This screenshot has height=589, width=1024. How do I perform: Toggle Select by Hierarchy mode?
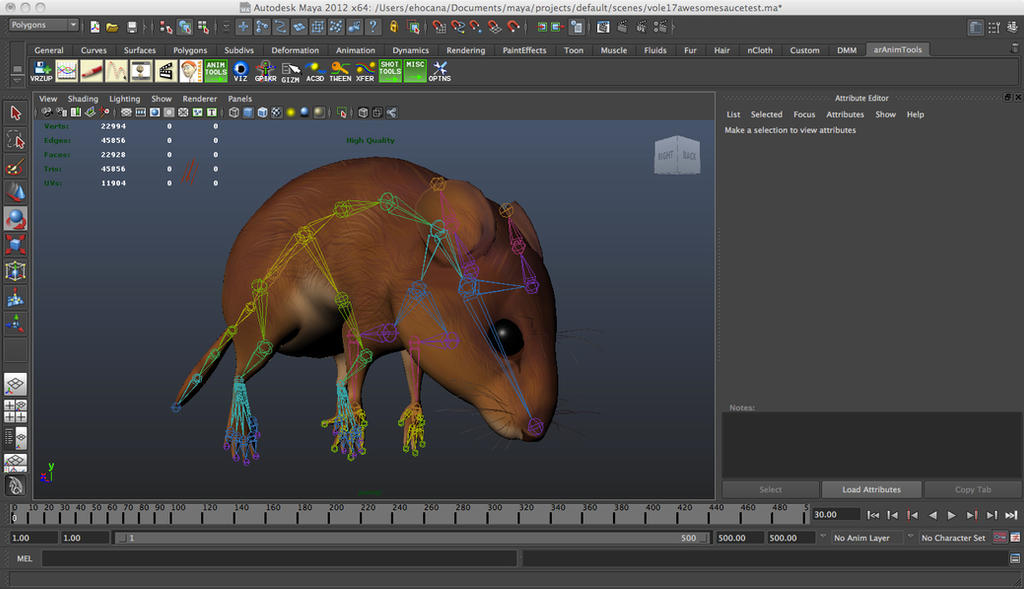click(166, 27)
